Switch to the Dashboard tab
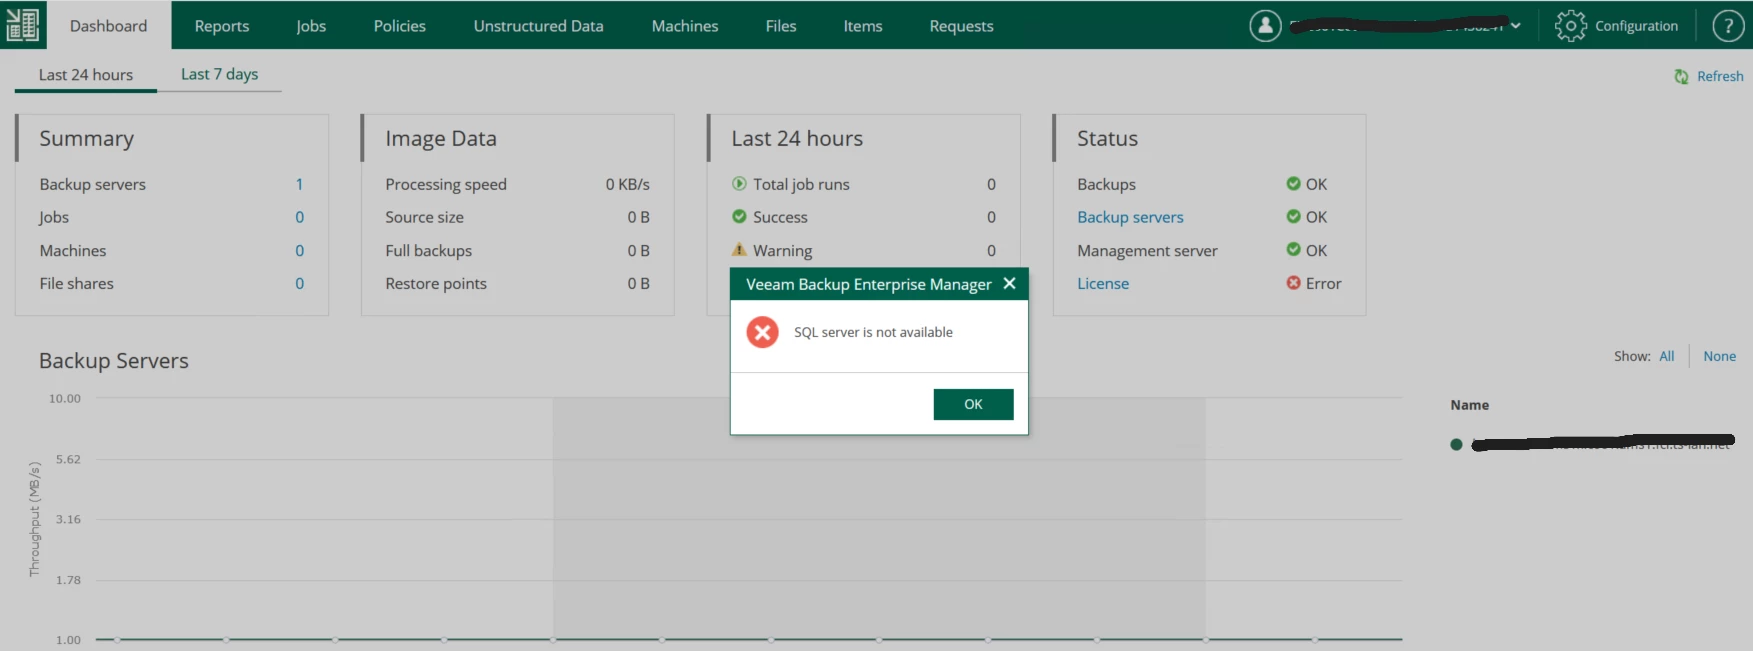 [x=108, y=26]
